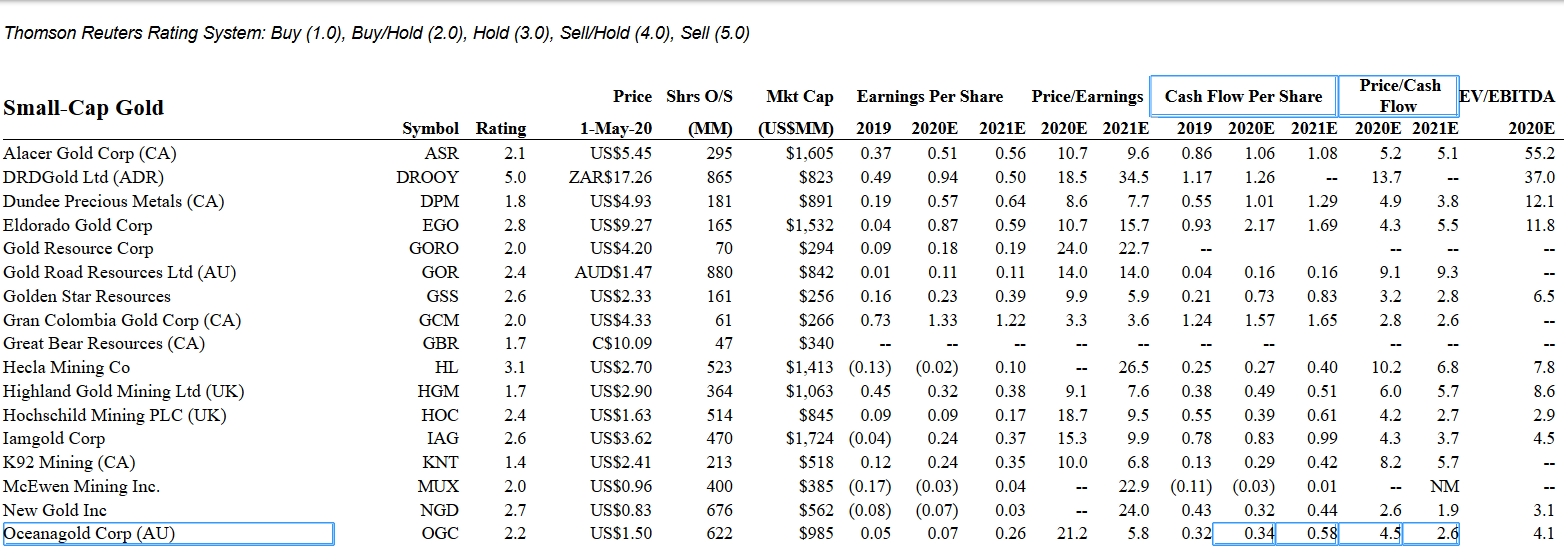Click the Earnings Per Share header
This screenshot has height=547, width=1564.
coord(929,96)
